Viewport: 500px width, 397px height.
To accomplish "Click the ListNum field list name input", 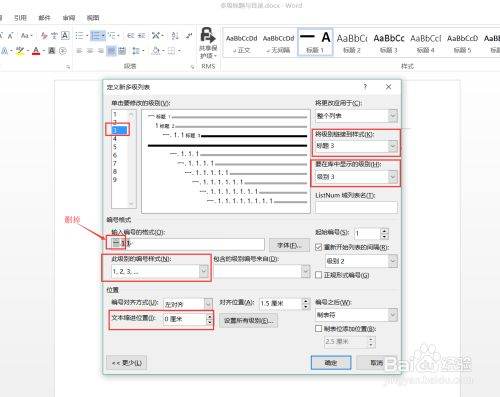I will pos(356,207).
